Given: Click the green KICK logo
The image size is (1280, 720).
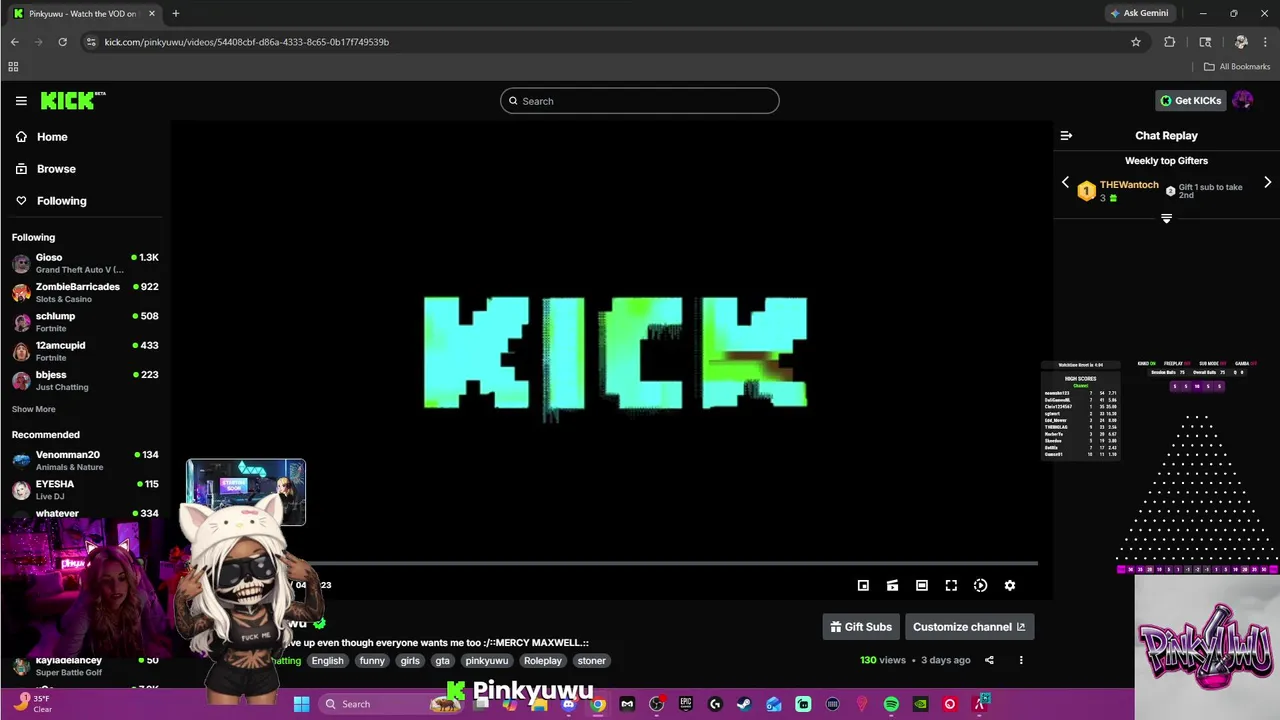Looking at the screenshot, I should point(73,100).
